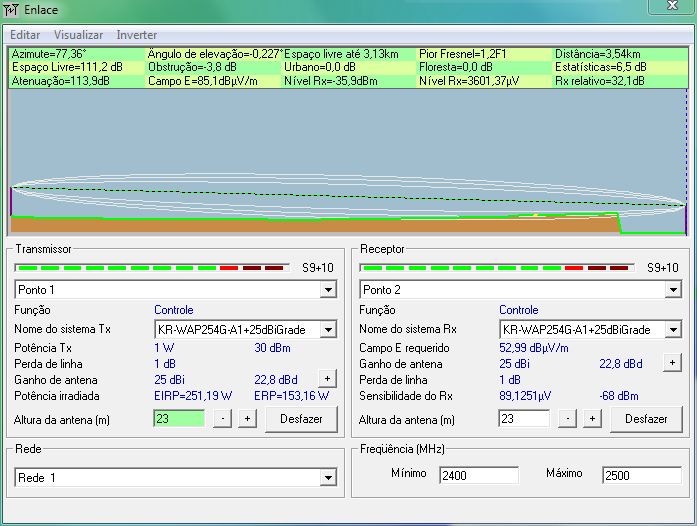Expand the Ponto 1 transmitter dropdown
Screen dimensions: 697x526
coord(327,290)
